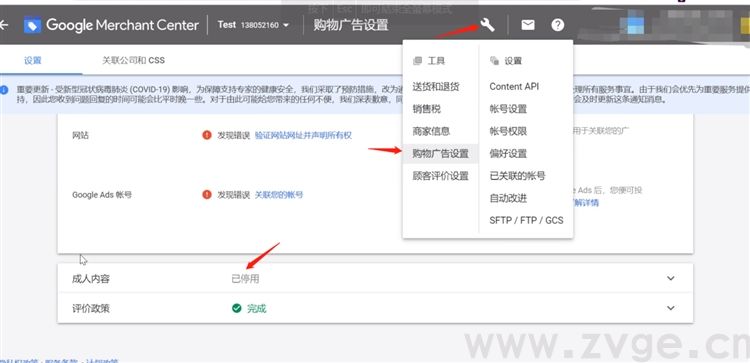Open the mail notifications icon

(528, 25)
